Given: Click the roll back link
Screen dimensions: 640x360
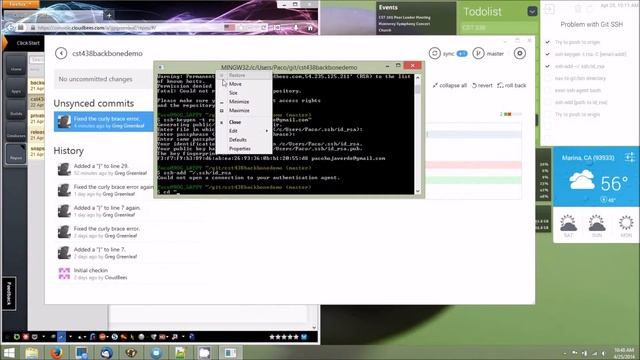Looking at the screenshot, I should pyautogui.click(x=511, y=85).
